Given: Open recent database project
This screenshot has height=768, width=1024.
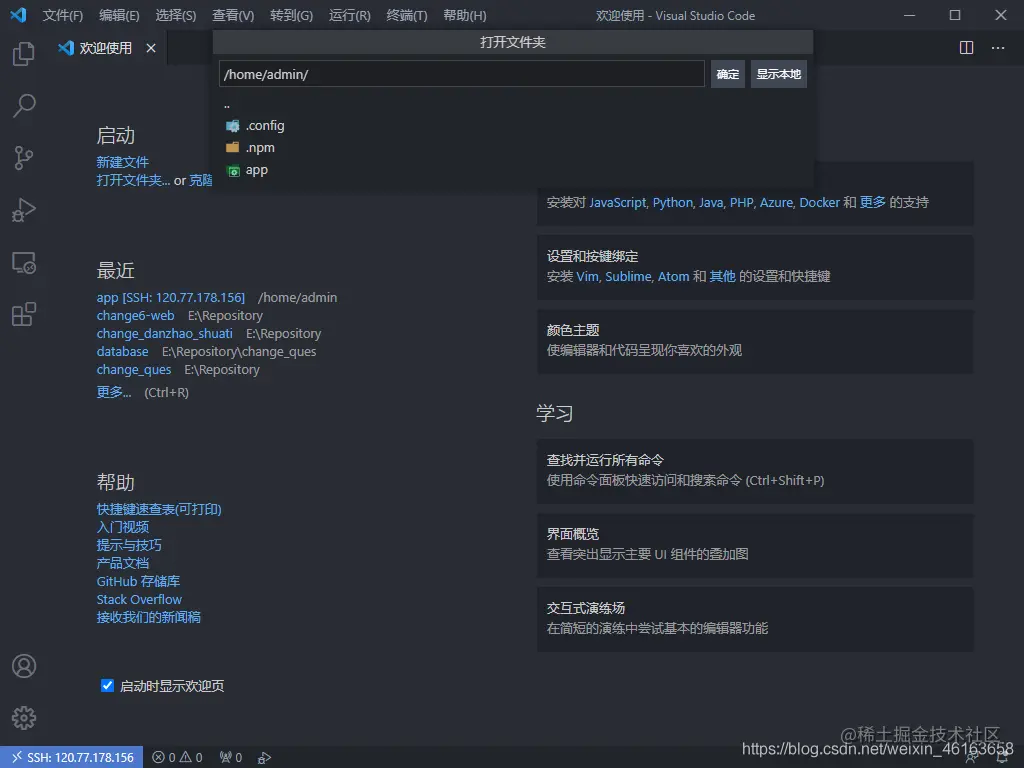Looking at the screenshot, I should pyautogui.click(x=123, y=351).
